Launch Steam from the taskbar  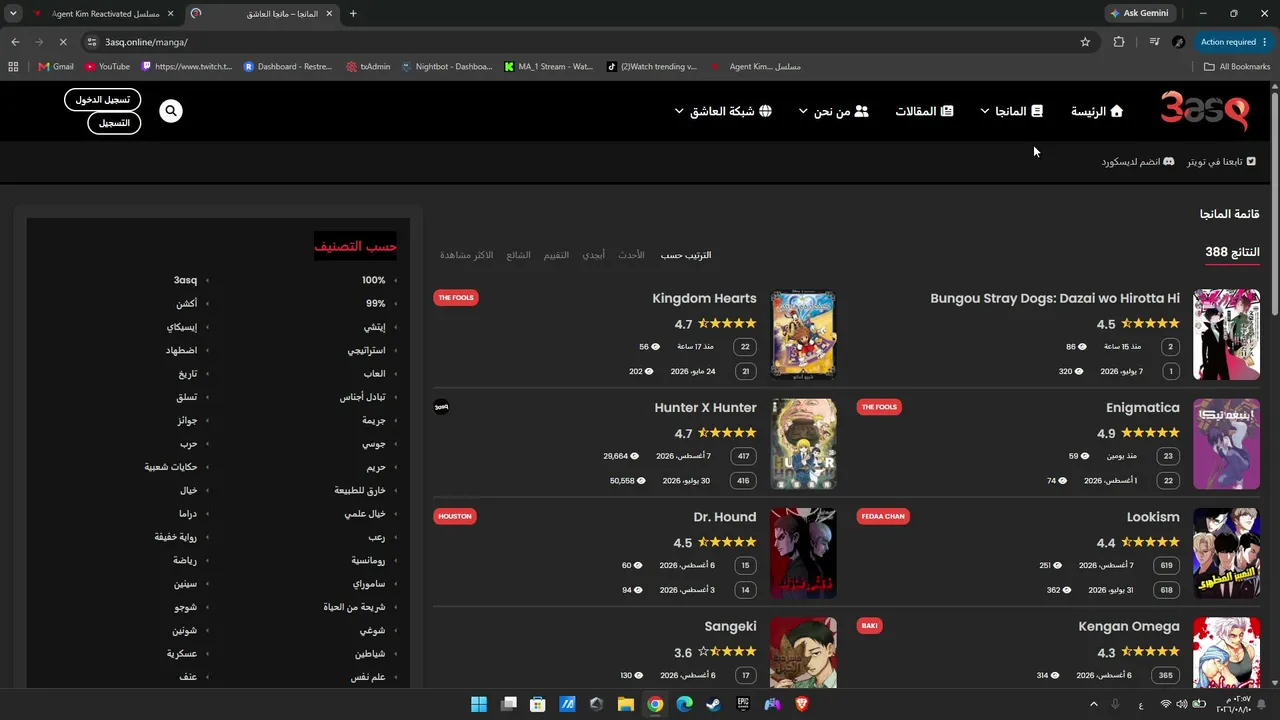(x=714, y=704)
